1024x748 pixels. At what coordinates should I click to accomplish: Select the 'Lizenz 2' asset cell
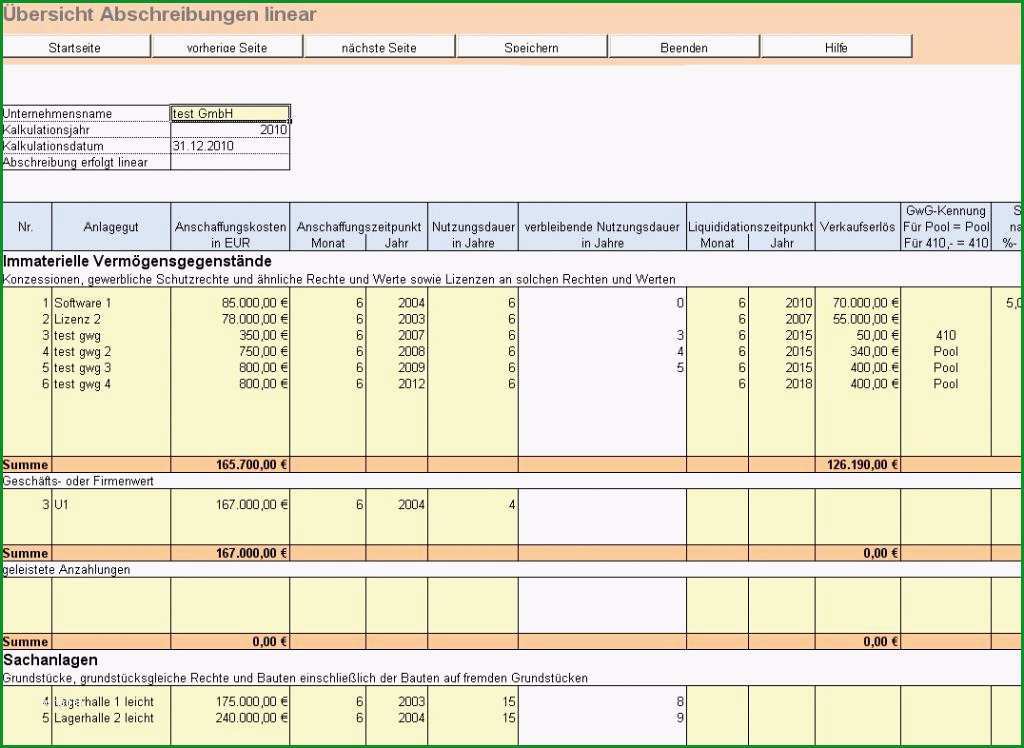pos(111,319)
